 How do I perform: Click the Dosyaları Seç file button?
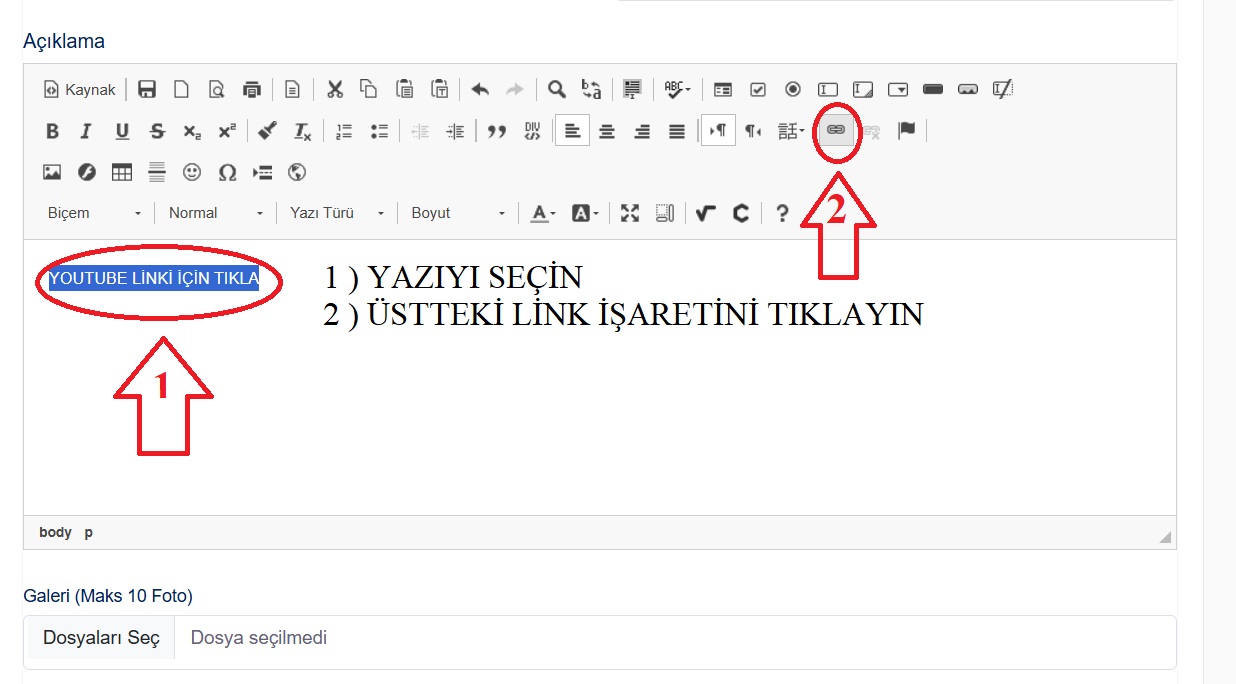pyautogui.click(x=101, y=638)
